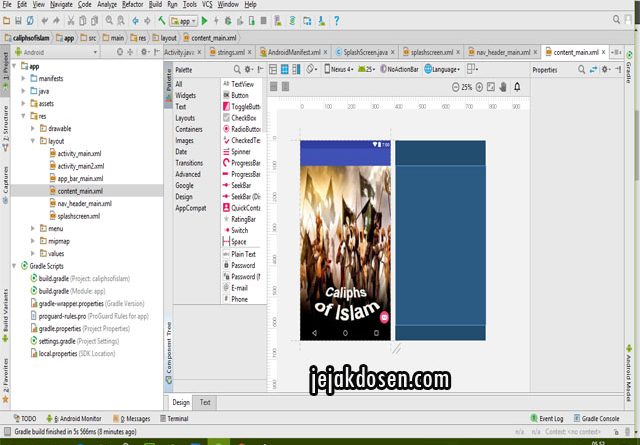Select the first ProgressBar widget in Palette

[242, 163]
